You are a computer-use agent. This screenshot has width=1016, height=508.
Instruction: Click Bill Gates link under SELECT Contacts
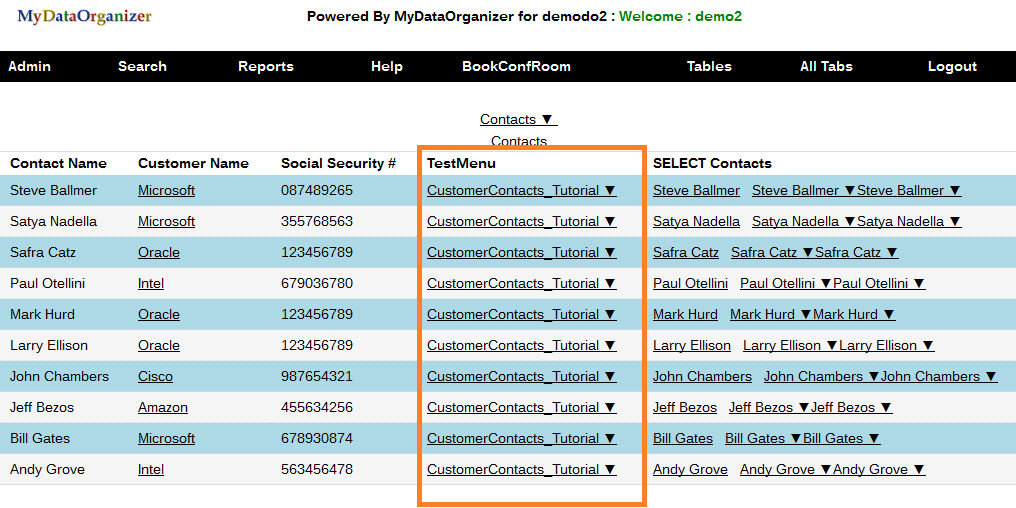click(x=683, y=438)
